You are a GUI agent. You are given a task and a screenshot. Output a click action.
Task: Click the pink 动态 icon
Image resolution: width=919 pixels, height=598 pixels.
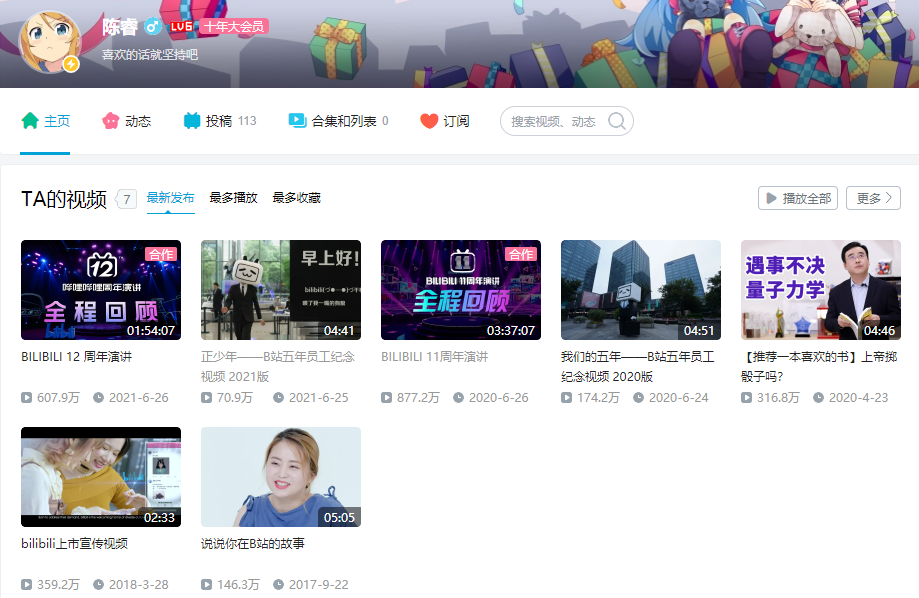(111, 121)
